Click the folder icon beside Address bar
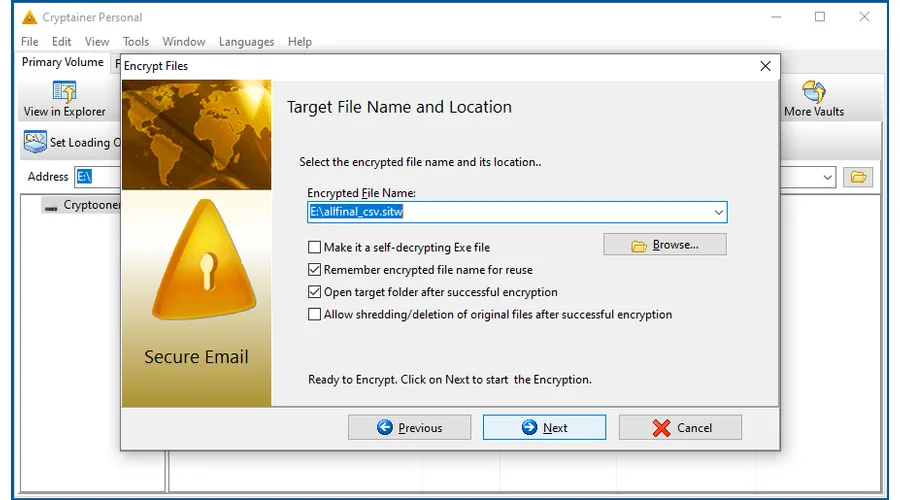 tap(858, 177)
